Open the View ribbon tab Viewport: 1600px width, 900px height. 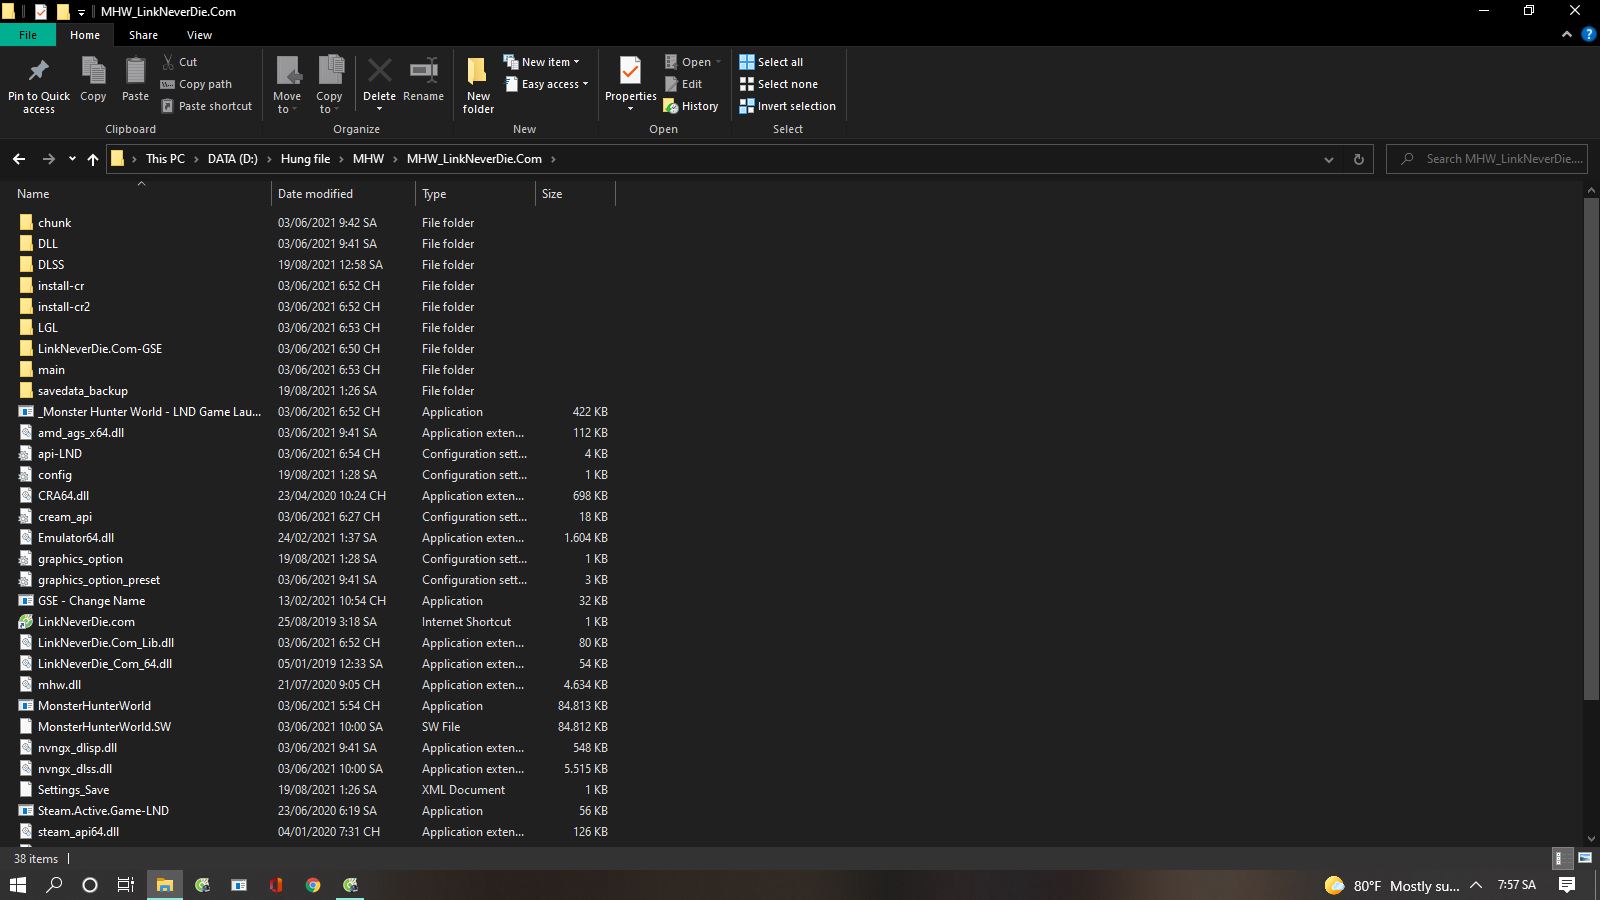[x=199, y=35]
